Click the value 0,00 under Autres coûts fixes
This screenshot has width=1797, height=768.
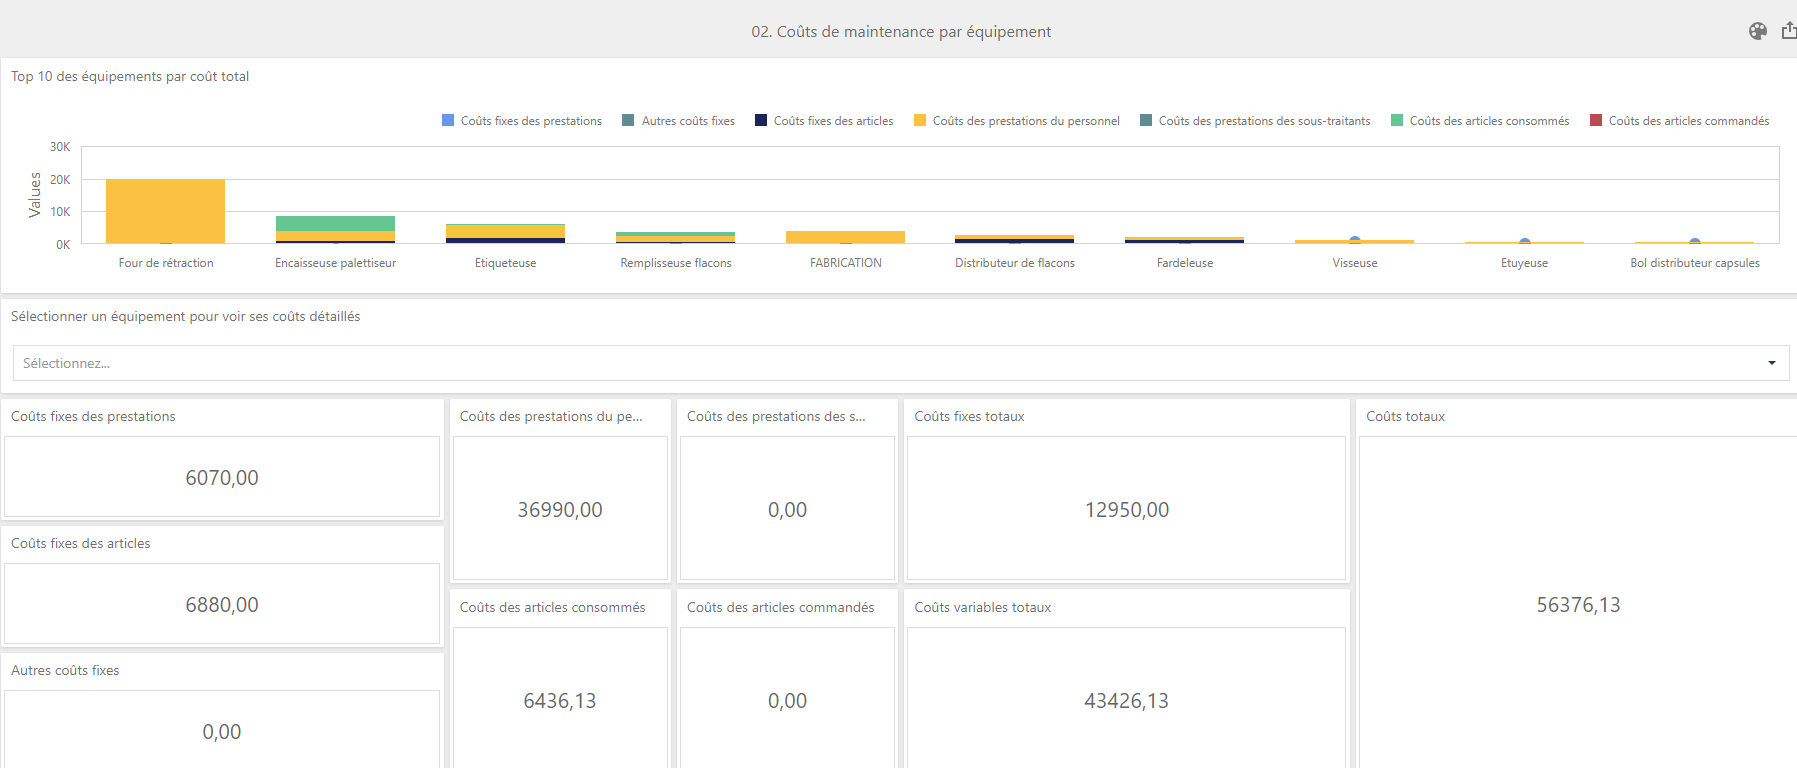pyautogui.click(x=222, y=732)
